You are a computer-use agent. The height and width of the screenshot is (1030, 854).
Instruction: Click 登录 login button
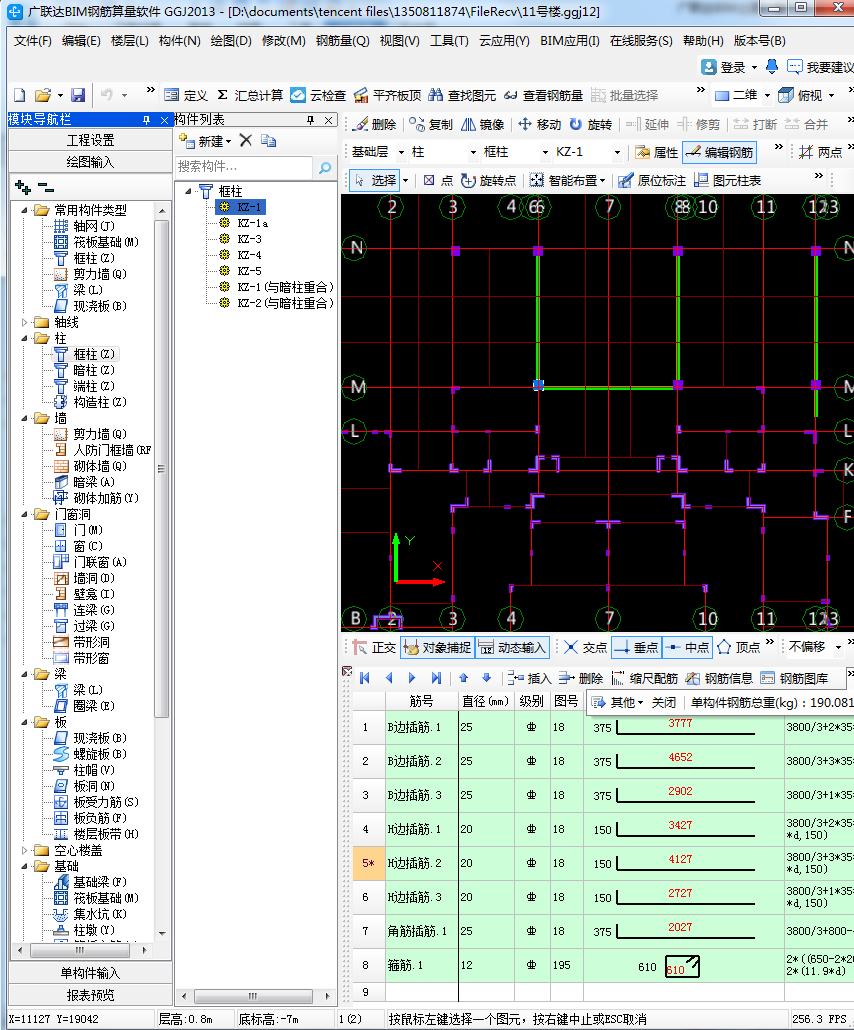(724, 67)
